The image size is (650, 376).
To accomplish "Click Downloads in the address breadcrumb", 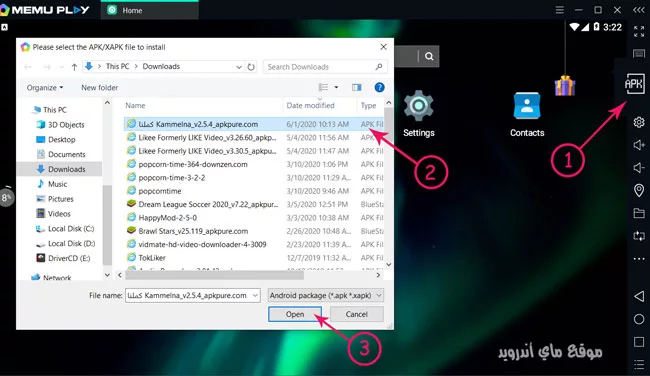I will (x=161, y=66).
